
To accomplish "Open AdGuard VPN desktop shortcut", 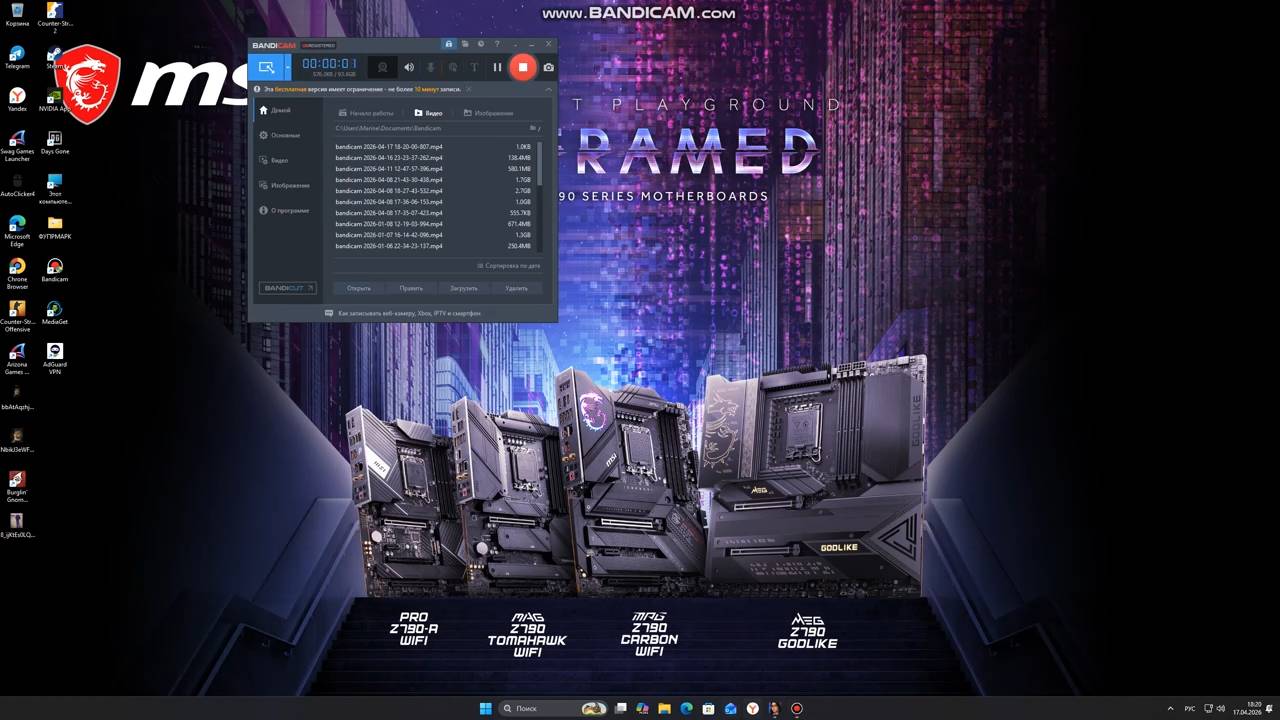I will pos(55,358).
